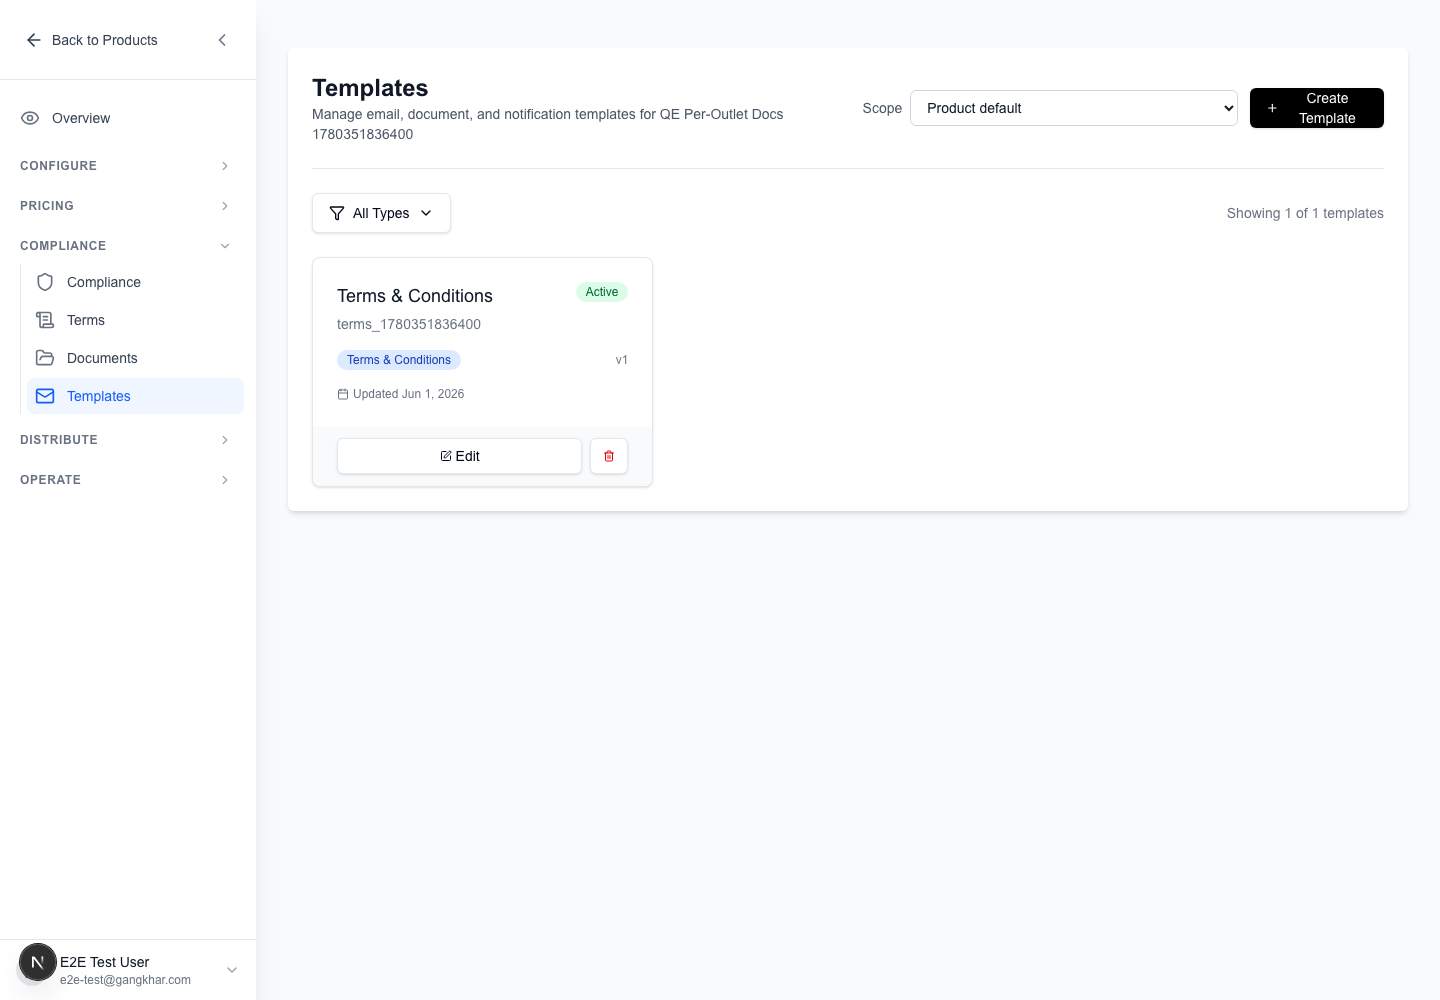The height and width of the screenshot is (1000, 1440).
Task: Expand the CONFIGURE section
Action: point(128,166)
